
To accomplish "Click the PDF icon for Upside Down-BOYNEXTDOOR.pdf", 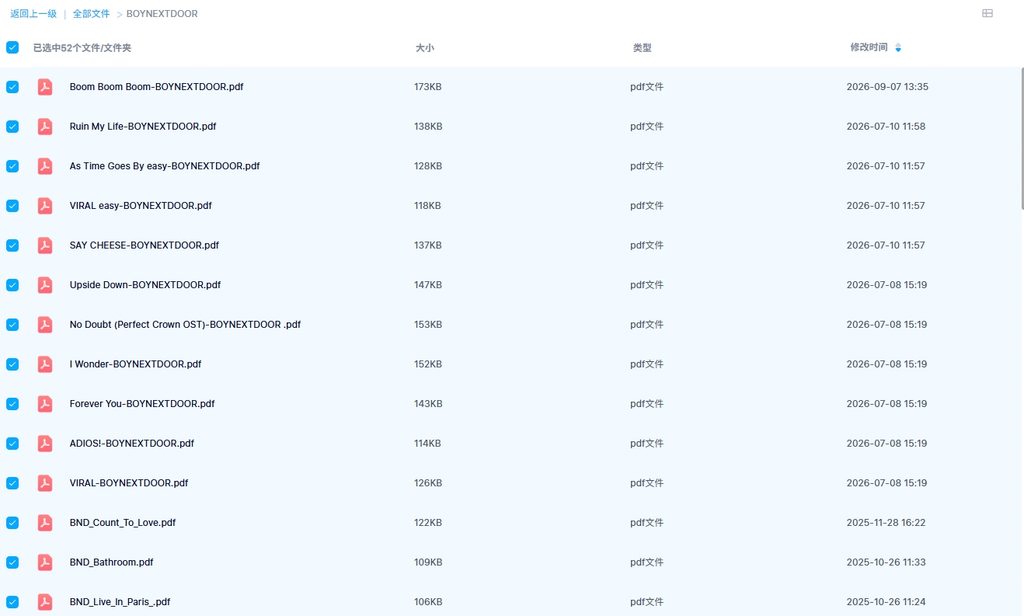I will click(45, 285).
